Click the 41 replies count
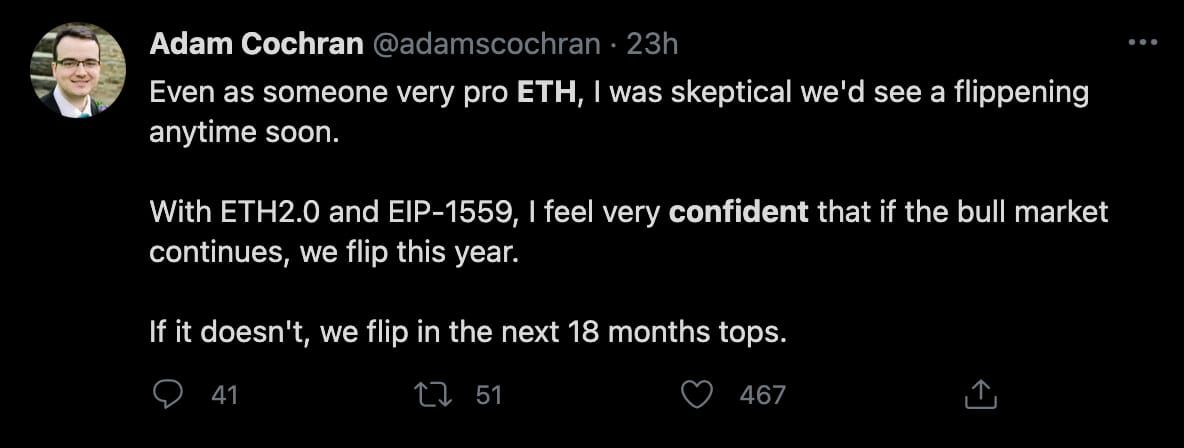Image resolution: width=1184 pixels, height=448 pixels. pos(224,395)
